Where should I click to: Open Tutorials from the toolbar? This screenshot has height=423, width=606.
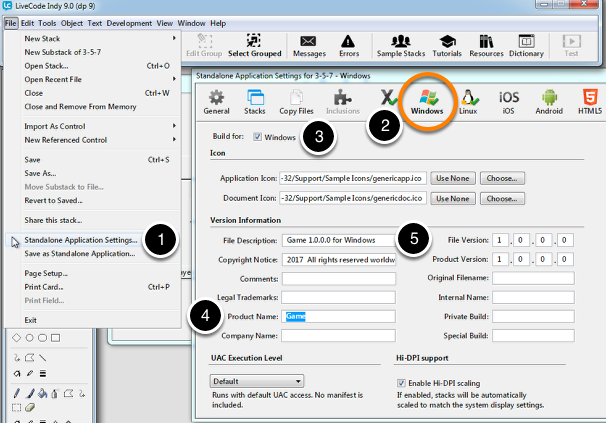coord(447,46)
